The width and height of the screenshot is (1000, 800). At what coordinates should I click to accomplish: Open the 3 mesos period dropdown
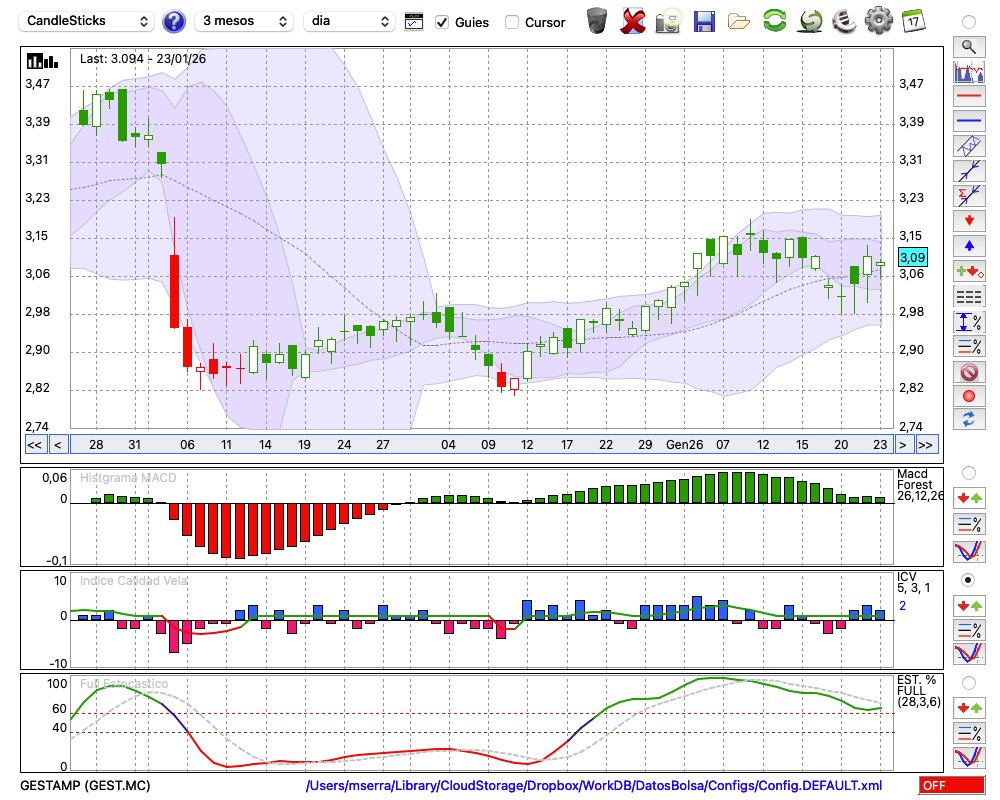[244, 21]
